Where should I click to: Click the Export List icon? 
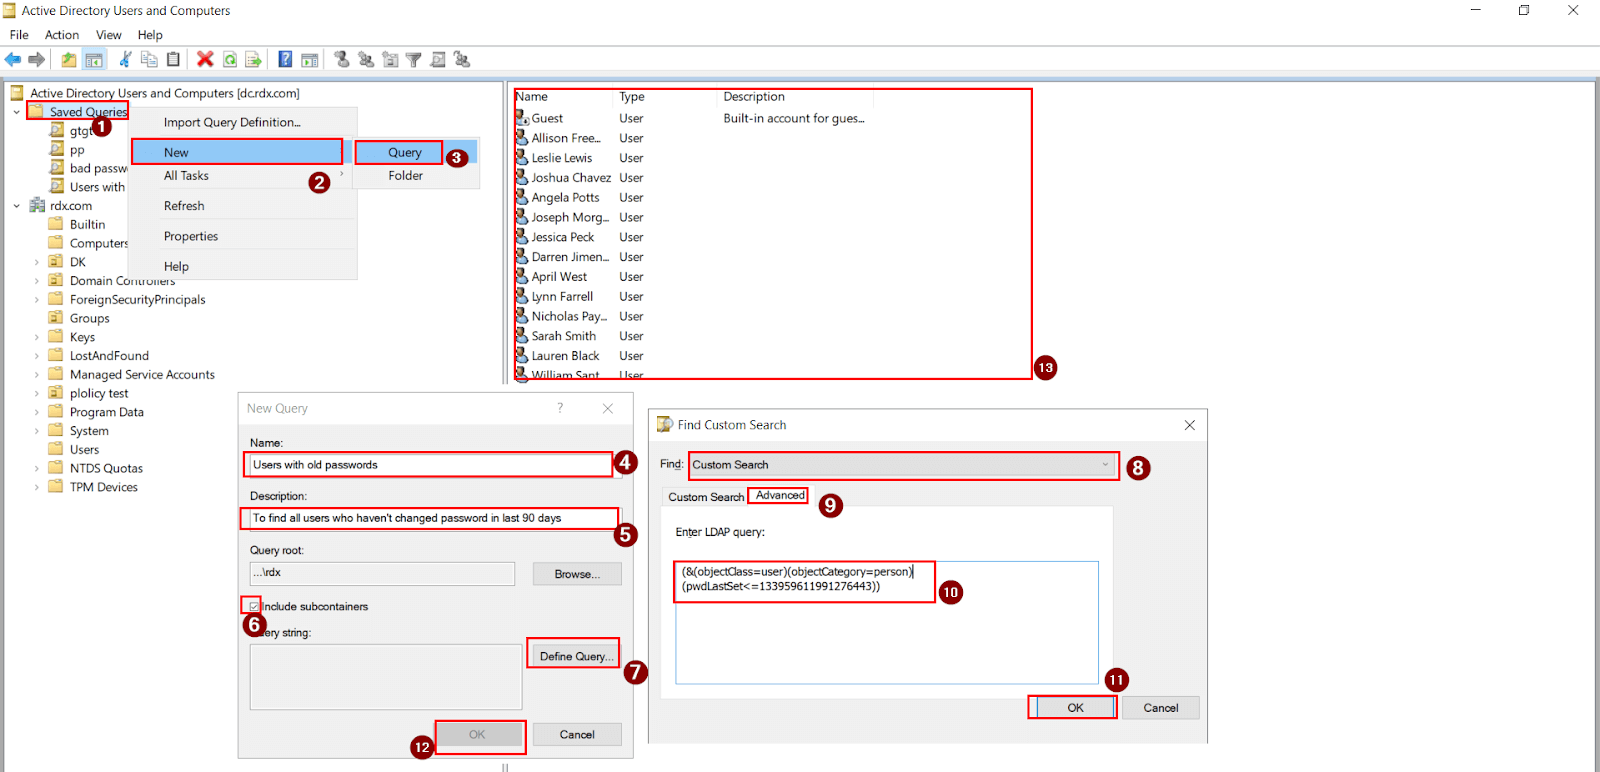pos(254,60)
